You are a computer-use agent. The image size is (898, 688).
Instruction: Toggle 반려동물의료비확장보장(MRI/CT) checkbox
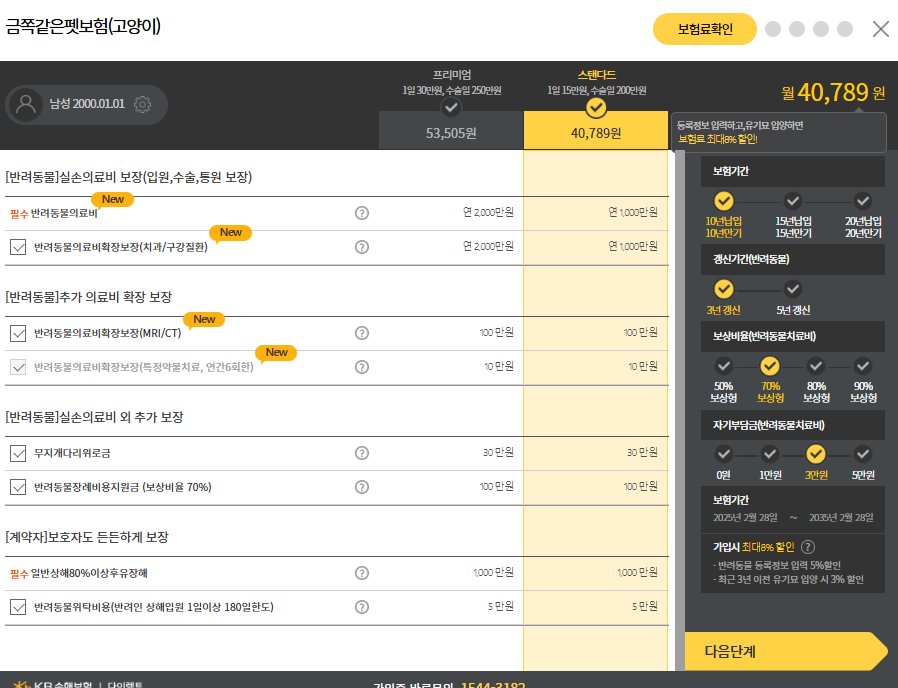(18, 333)
